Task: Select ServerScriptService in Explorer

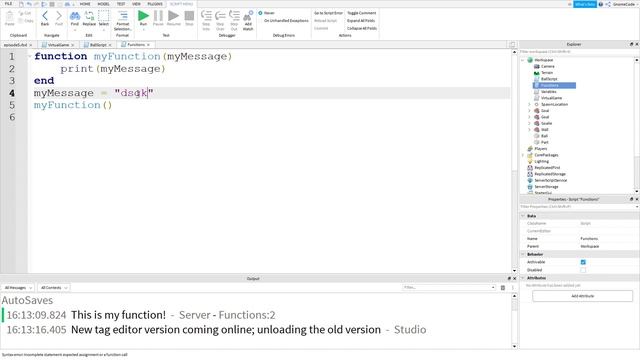Action: tap(550, 180)
